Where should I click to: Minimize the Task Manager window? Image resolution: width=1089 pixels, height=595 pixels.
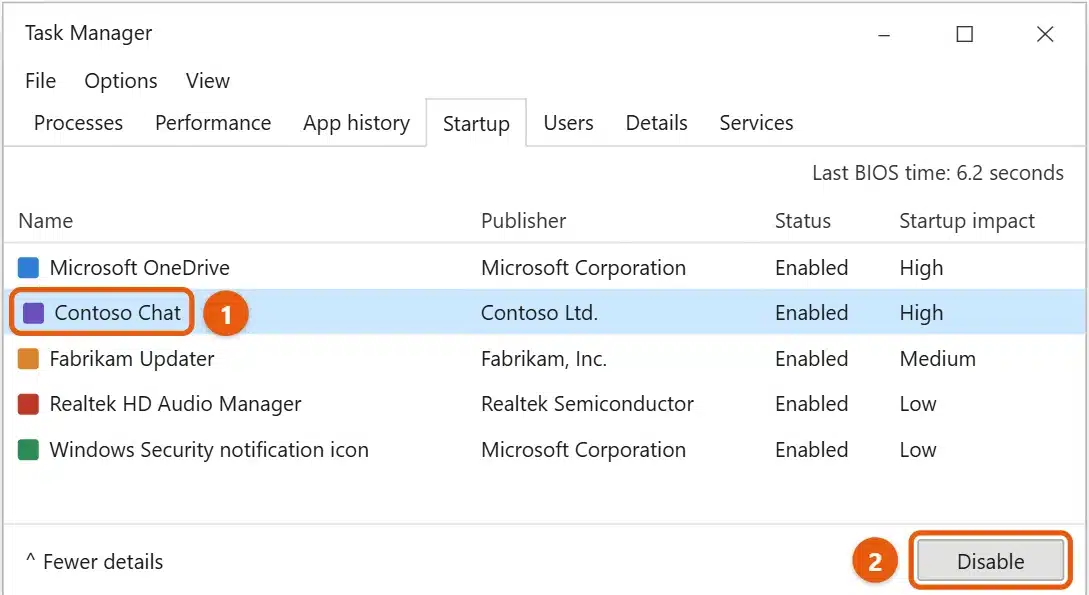click(884, 34)
